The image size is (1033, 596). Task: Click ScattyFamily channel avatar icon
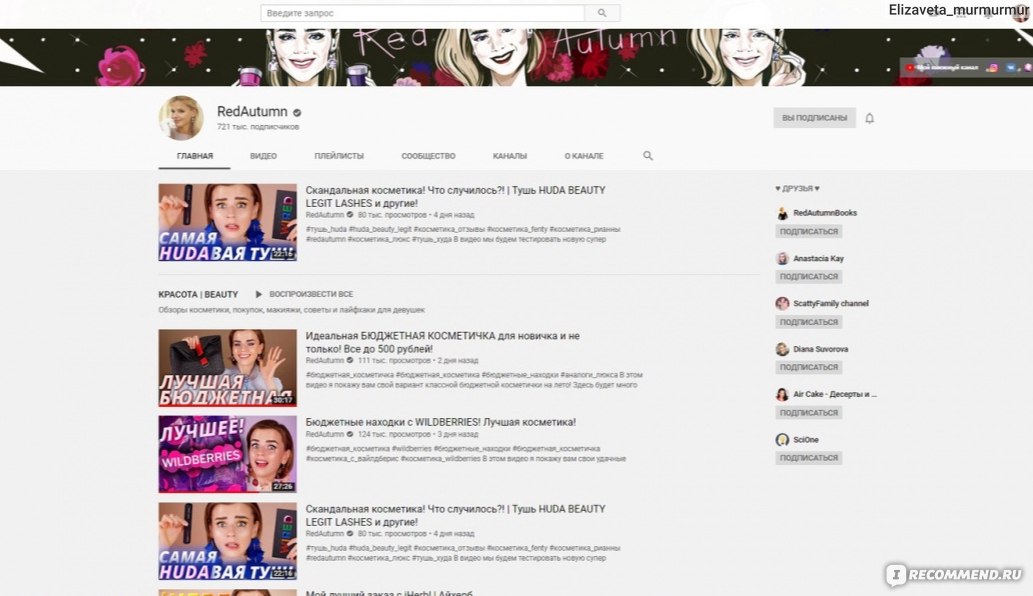(782, 304)
